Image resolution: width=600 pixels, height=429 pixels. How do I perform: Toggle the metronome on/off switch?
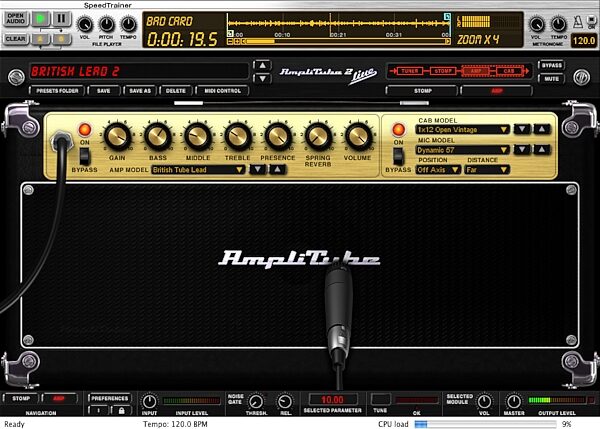[x=592, y=23]
